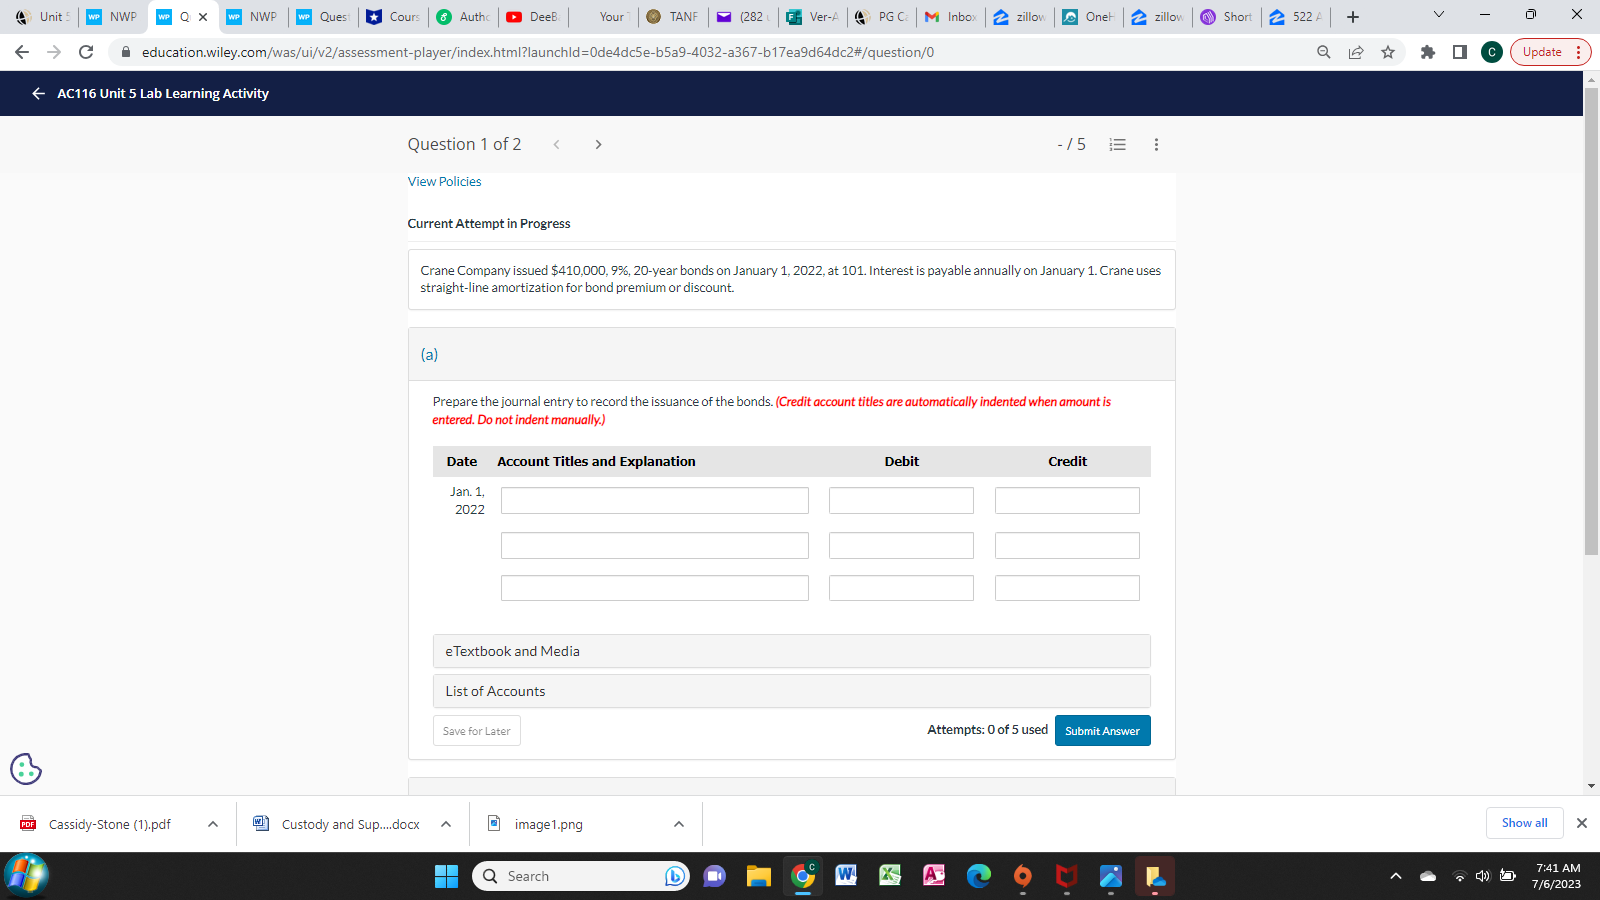Click the bookmark star in the address bar
Screen dimensions: 1600x900
[x=1388, y=52]
